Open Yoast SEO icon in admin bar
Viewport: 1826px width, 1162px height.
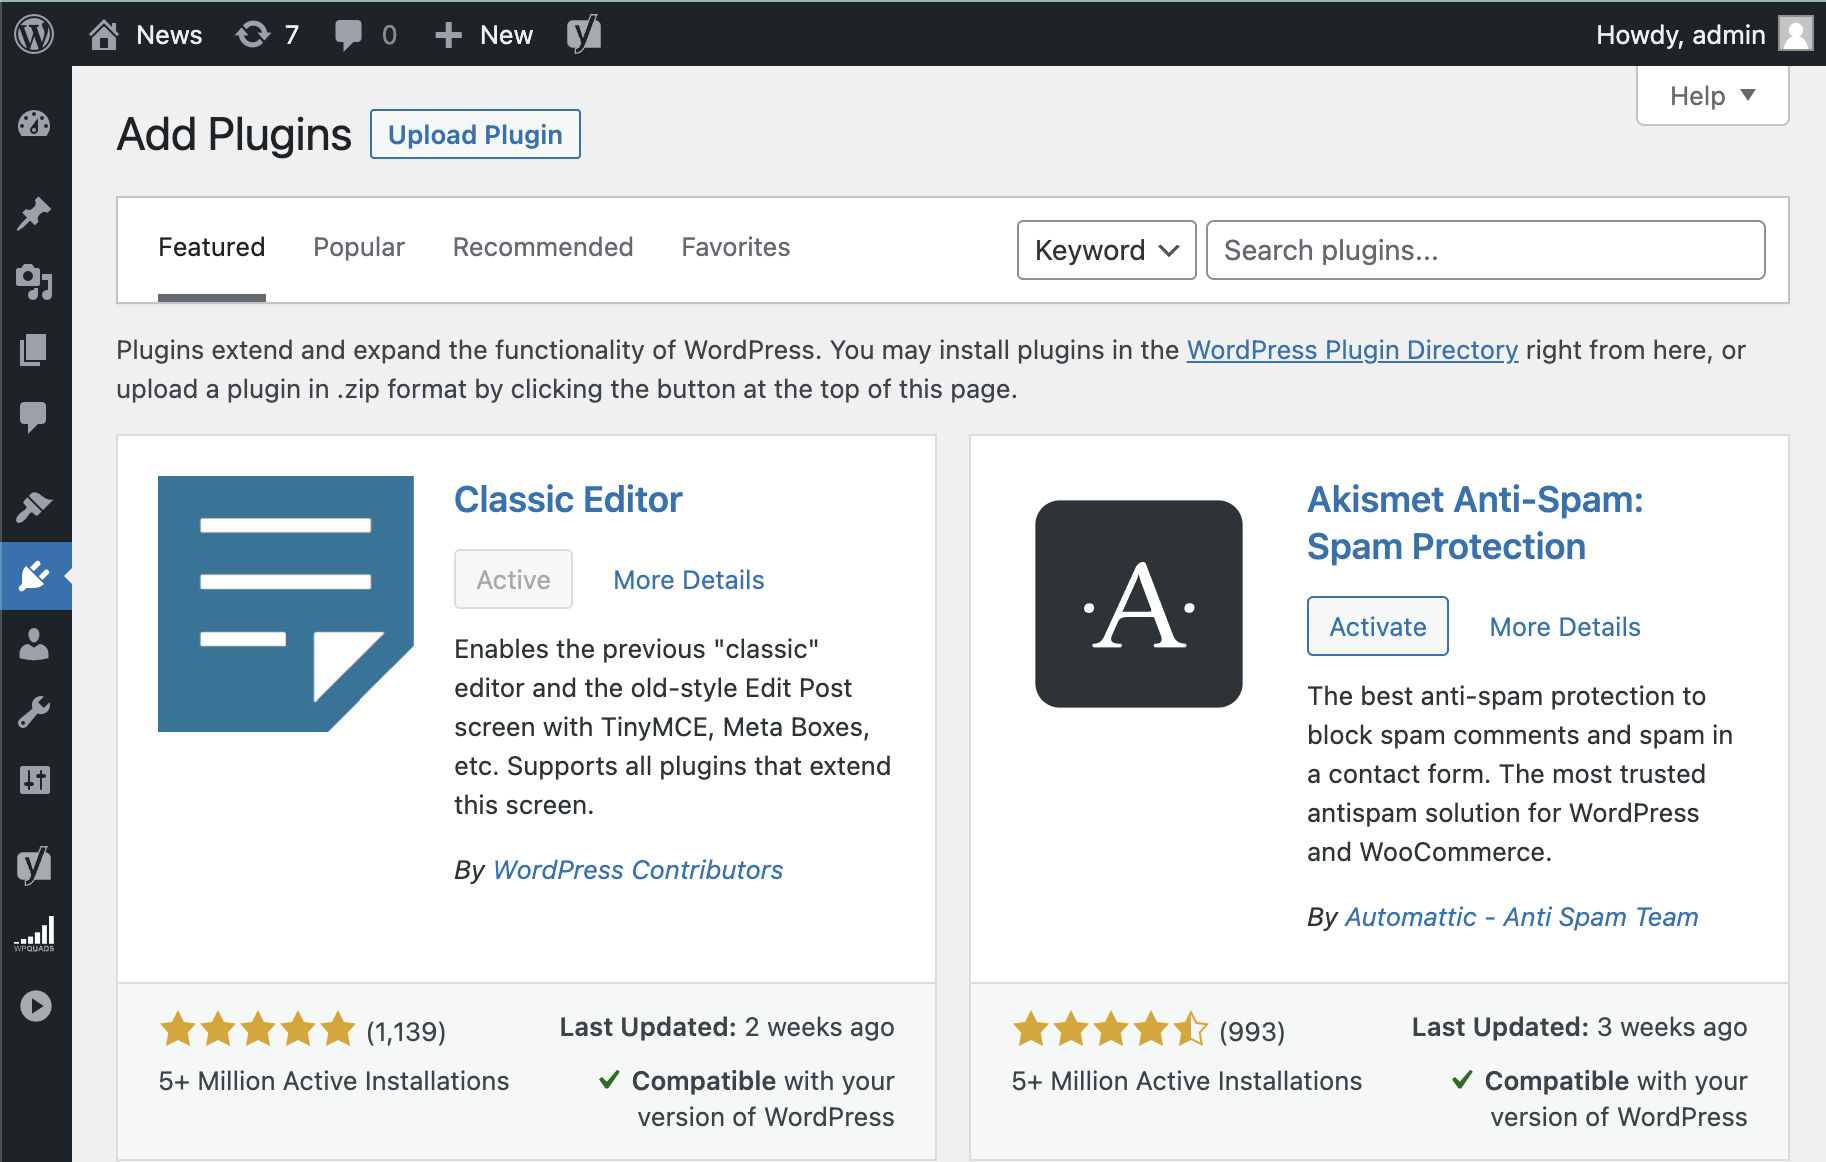[584, 34]
